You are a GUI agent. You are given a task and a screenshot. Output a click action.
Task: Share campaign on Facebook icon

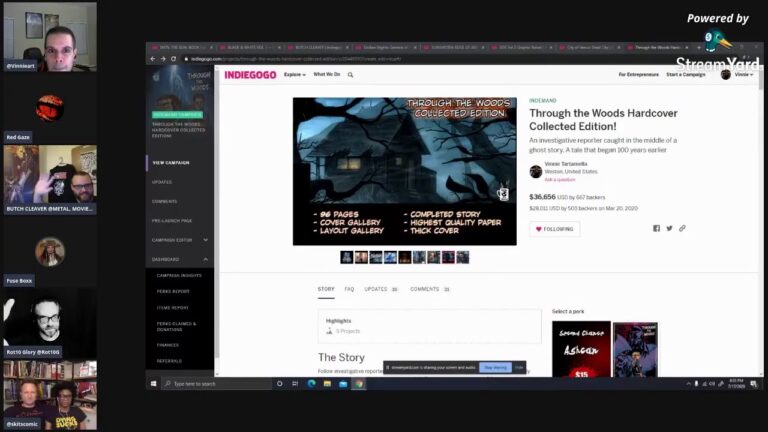(656, 228)
